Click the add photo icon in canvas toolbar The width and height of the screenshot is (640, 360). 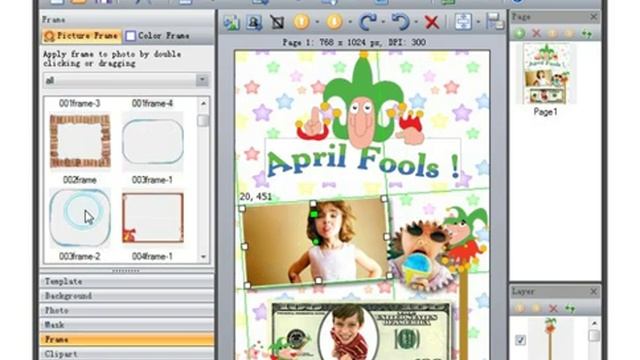[231, 22]
